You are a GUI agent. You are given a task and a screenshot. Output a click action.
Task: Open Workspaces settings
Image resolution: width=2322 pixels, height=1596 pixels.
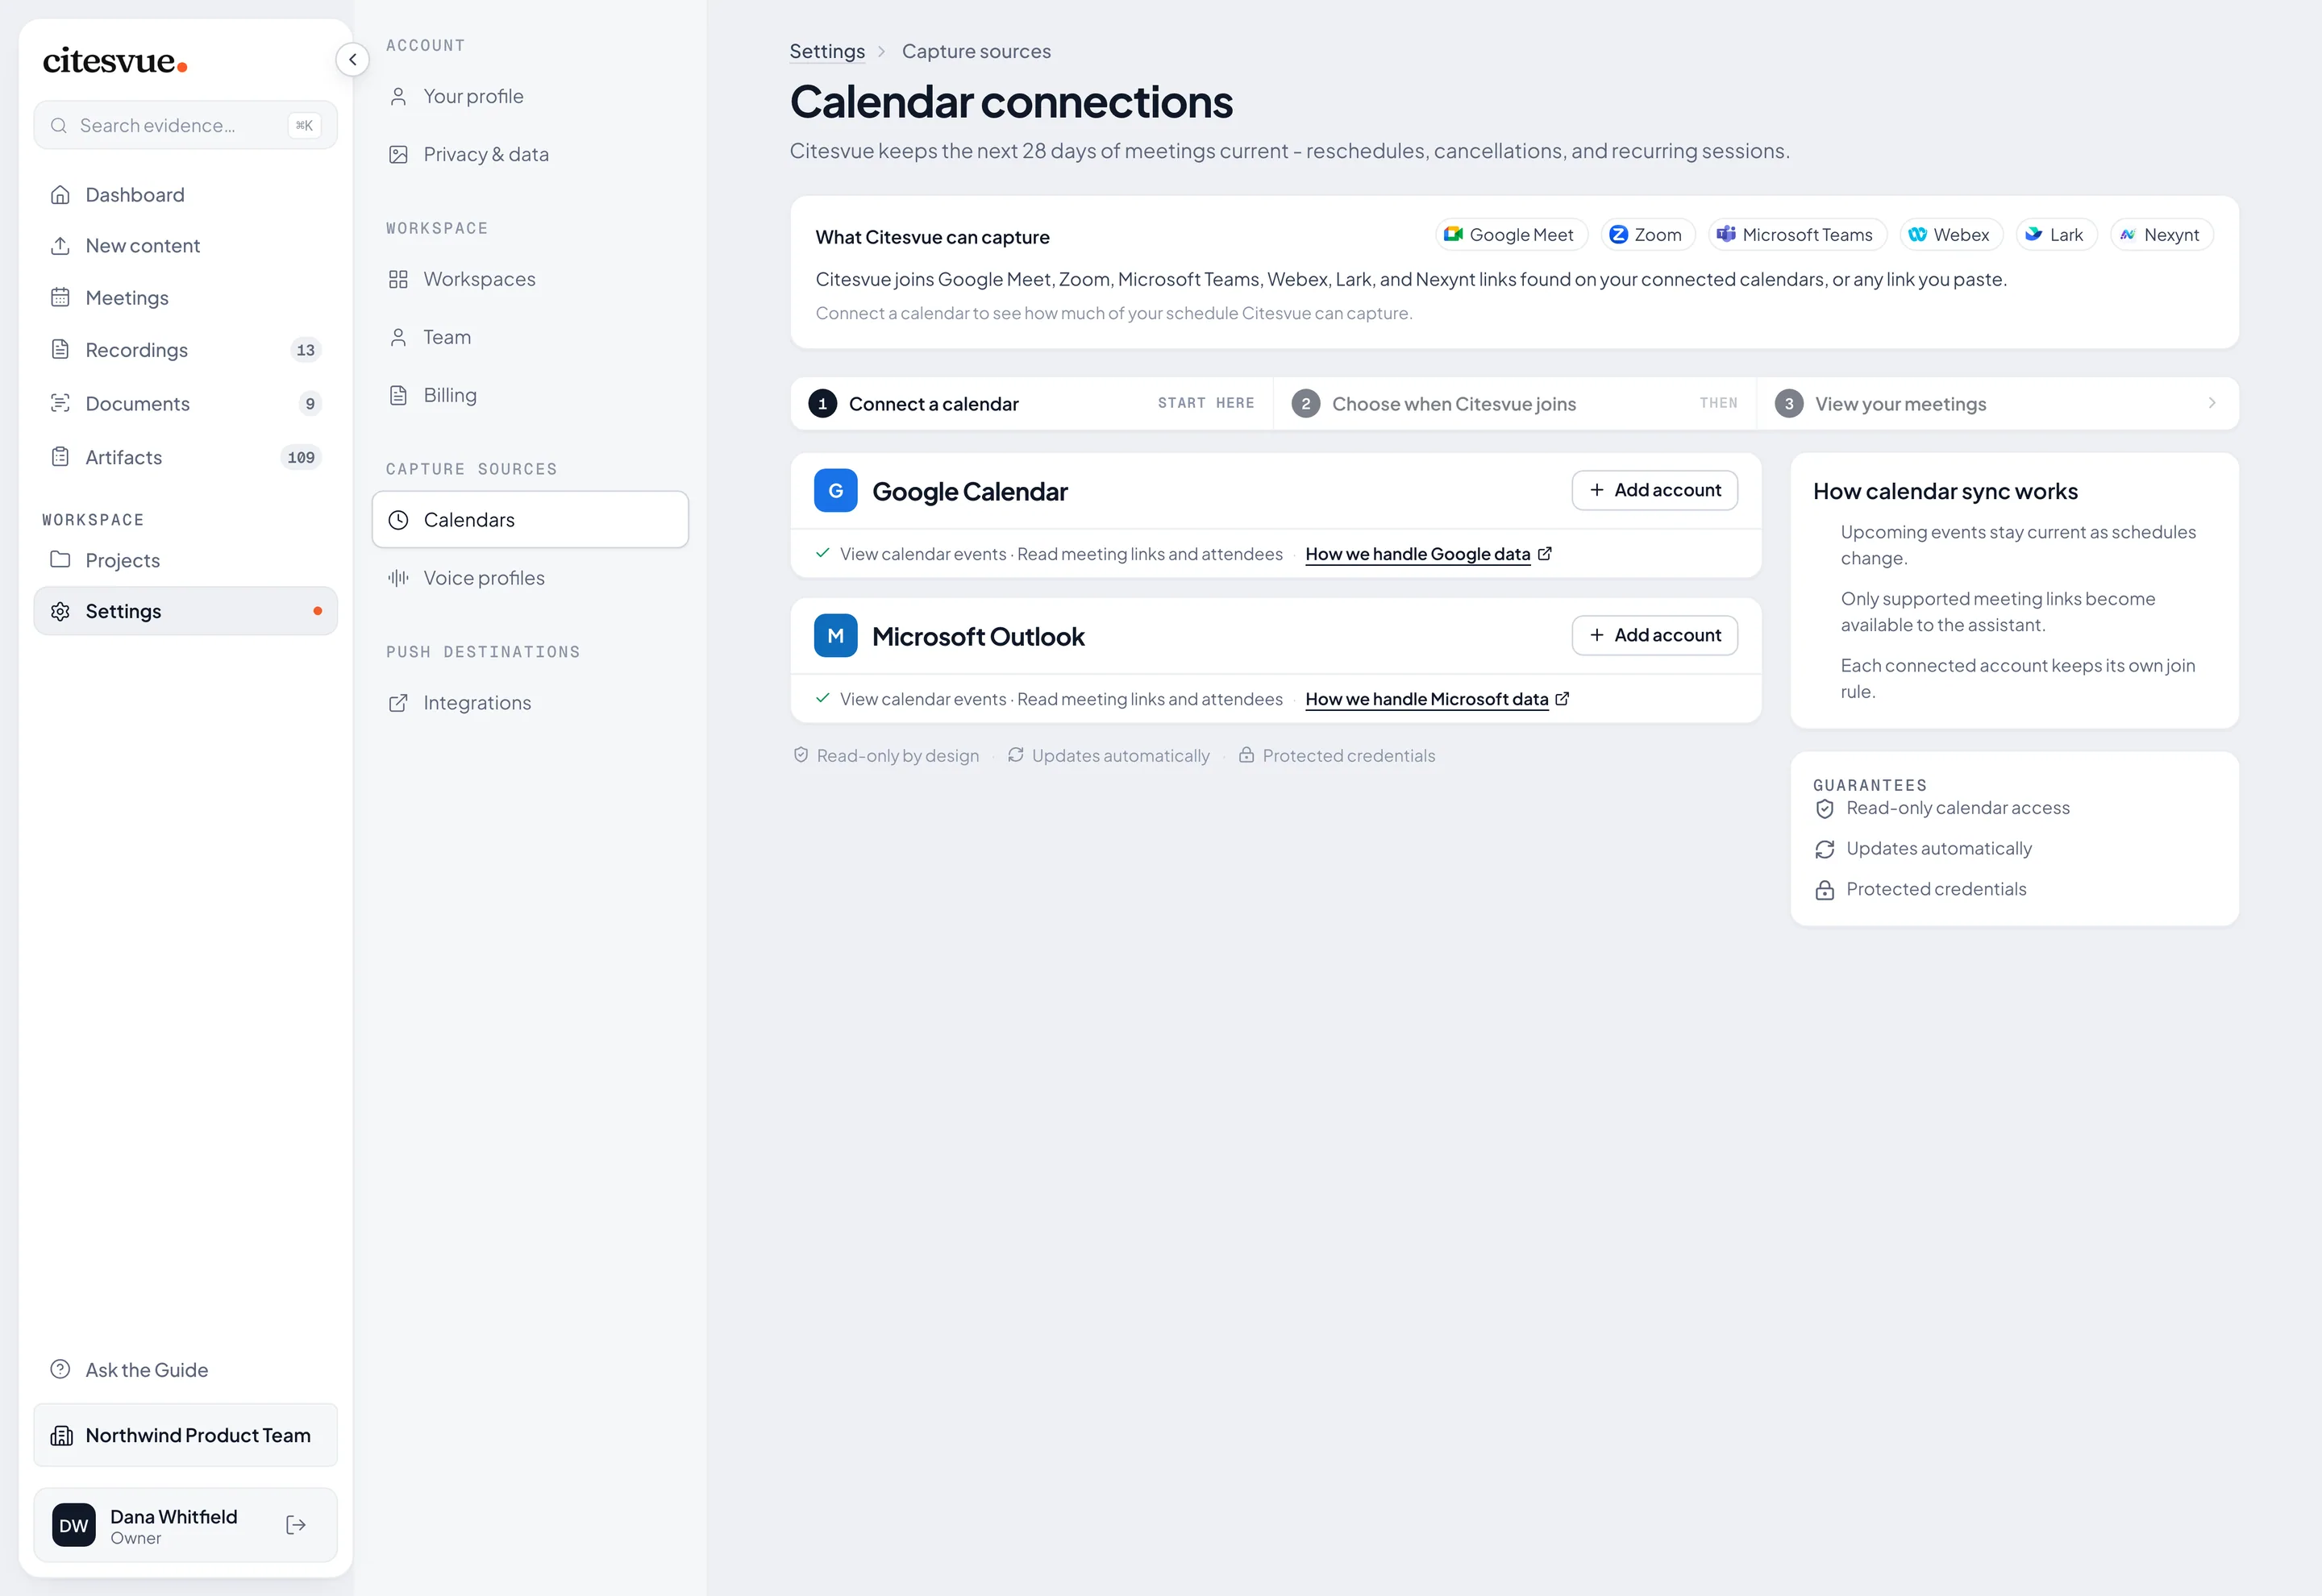(530, 279)
